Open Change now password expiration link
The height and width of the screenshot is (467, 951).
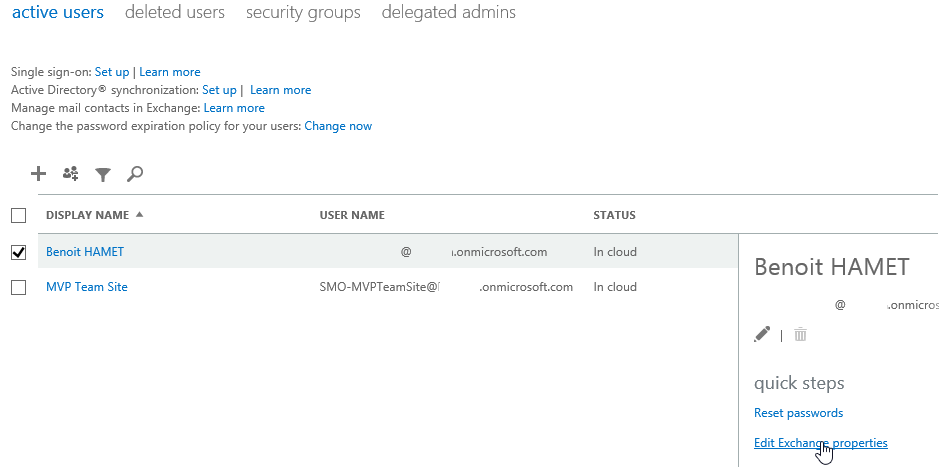tap(338, 126)
